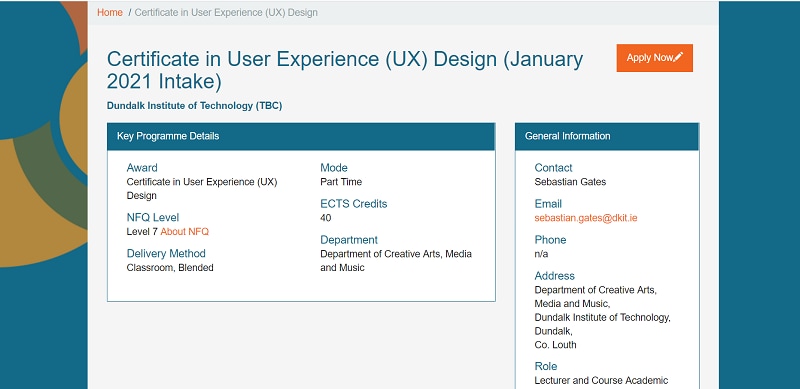Screen dimensions: 800x389
Task: Email sebastian.gates@dkit.ie link
Action: 586,218
